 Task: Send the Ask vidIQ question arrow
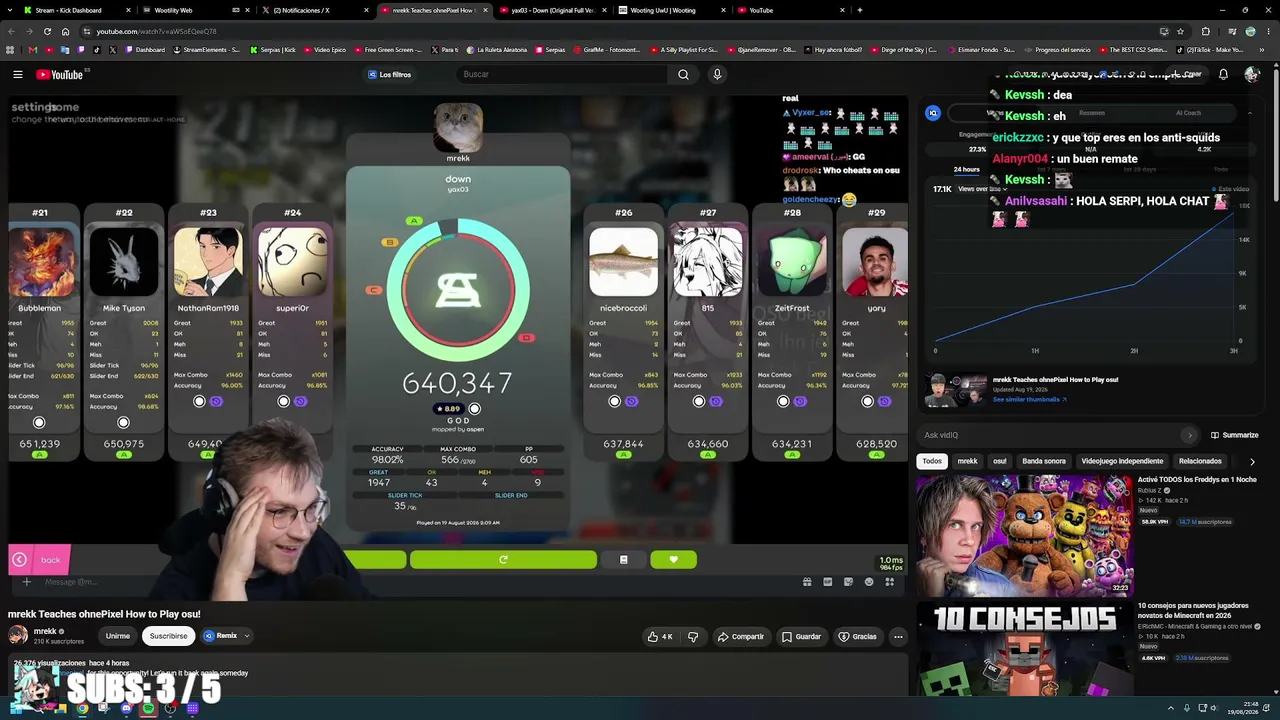[x=1189, y=435]
